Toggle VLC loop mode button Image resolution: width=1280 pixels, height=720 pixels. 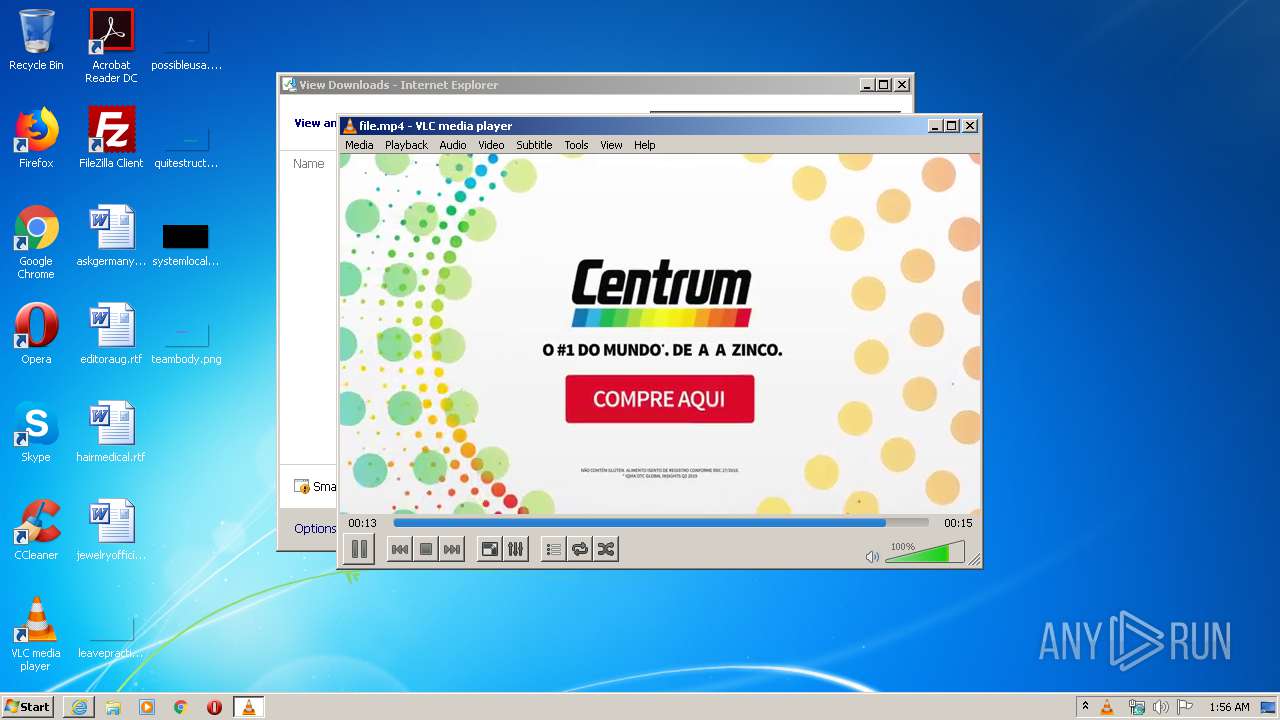(580, 549)
